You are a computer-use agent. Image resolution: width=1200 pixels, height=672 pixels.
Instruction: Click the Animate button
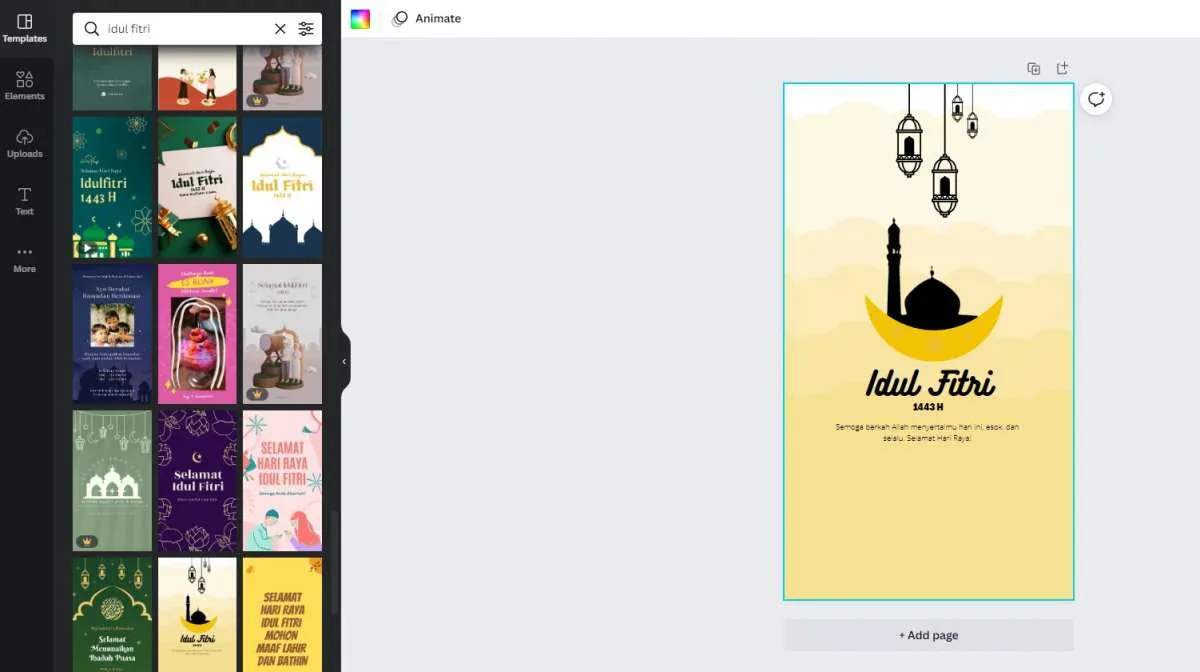click(x=427, y=19)
